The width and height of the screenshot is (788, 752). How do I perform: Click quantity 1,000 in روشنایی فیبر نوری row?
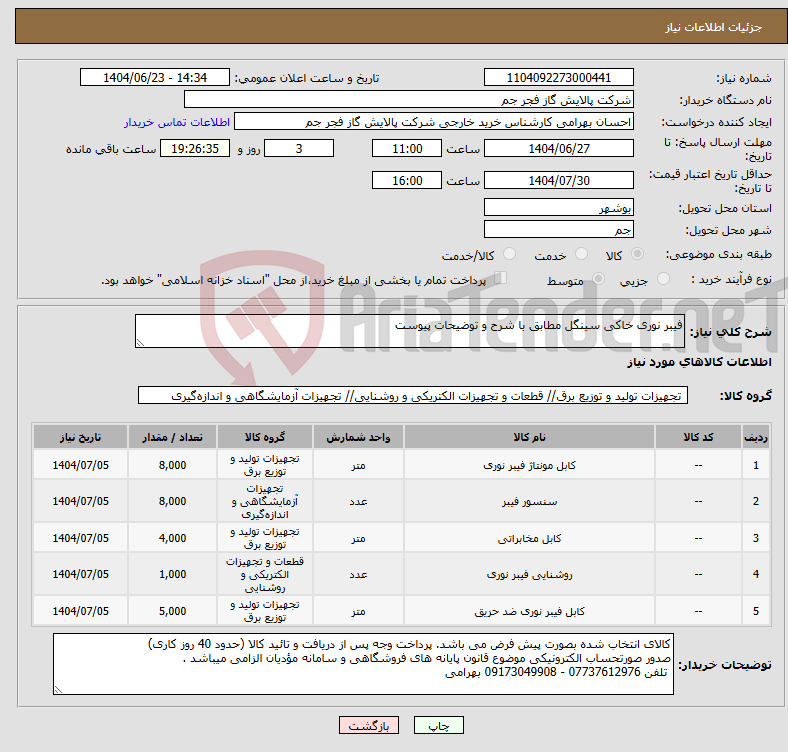[172, 575]
